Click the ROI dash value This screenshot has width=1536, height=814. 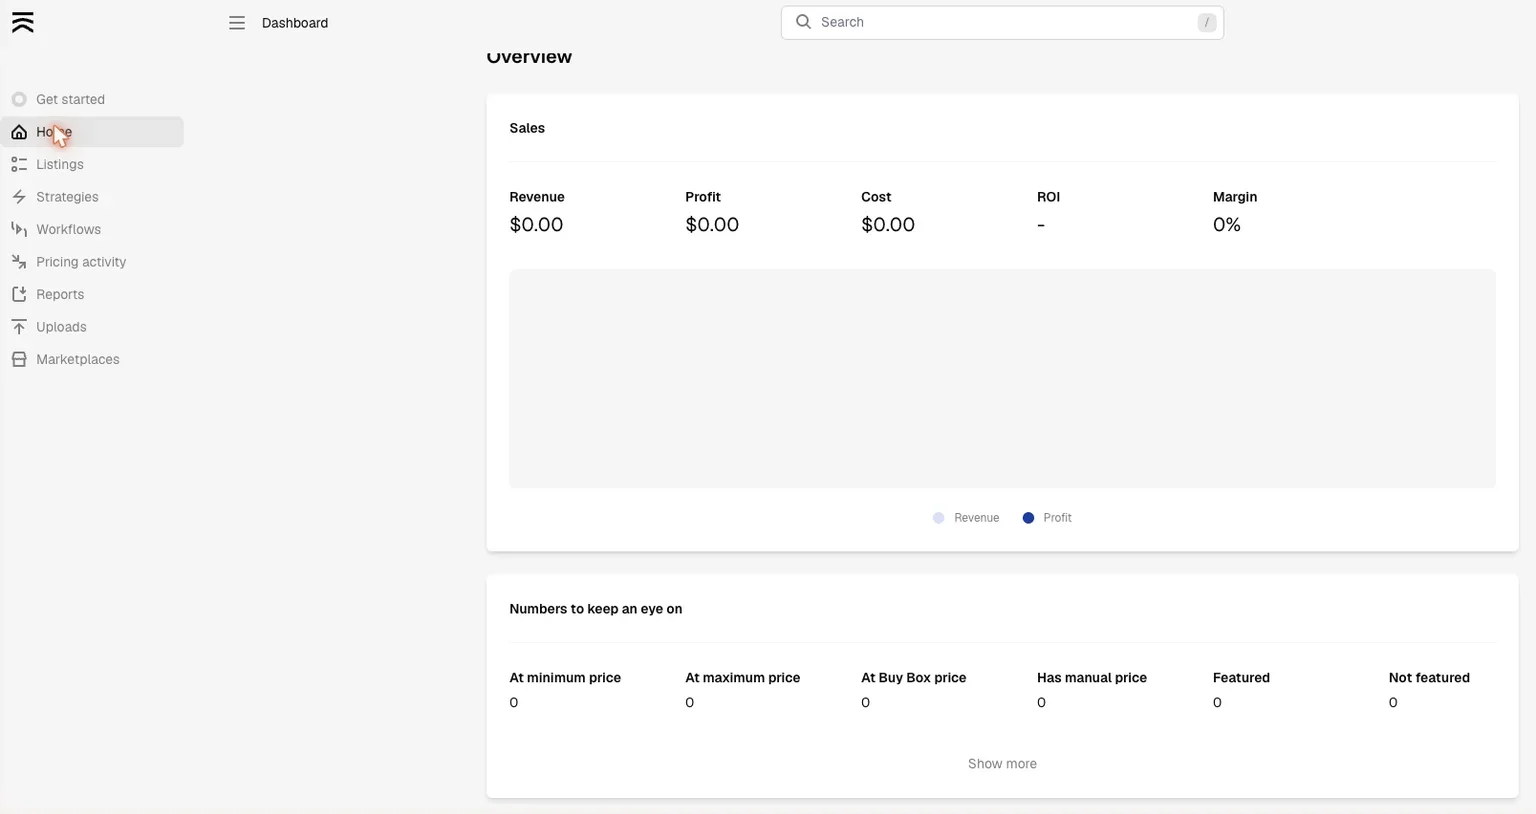1041,225
